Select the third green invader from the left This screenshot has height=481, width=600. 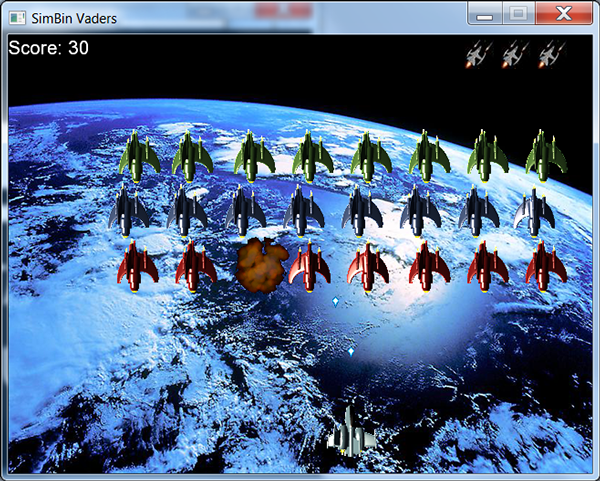pos(254,157)
